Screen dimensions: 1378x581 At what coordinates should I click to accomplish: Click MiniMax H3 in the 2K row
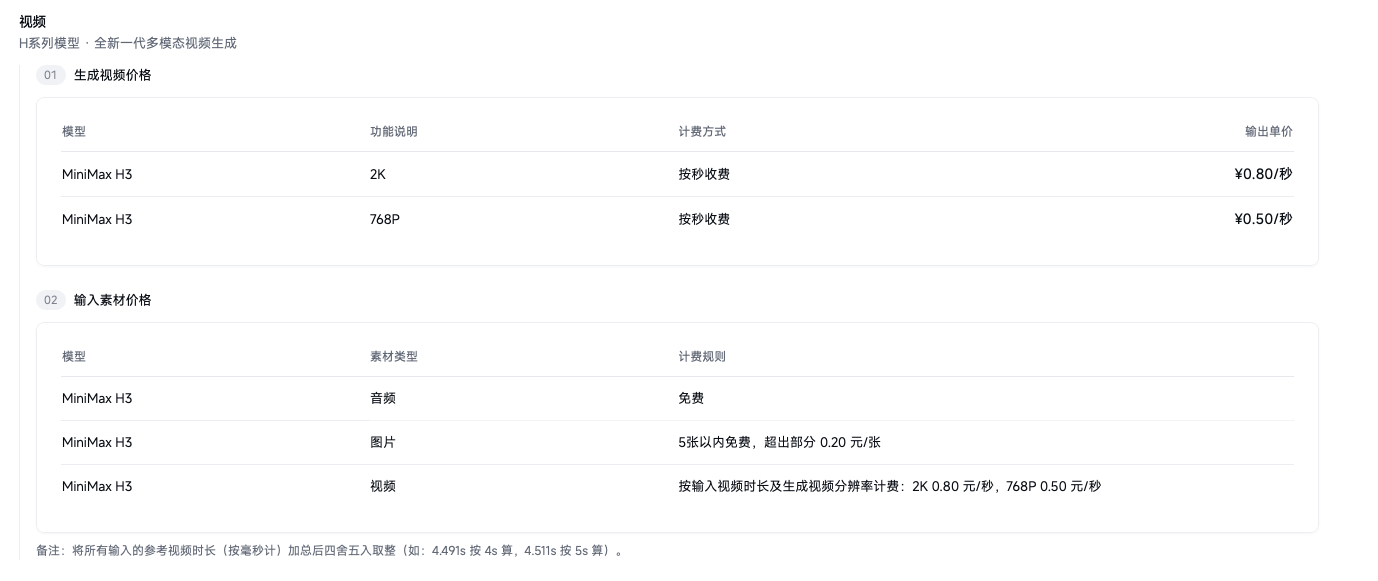pos(97,174)
